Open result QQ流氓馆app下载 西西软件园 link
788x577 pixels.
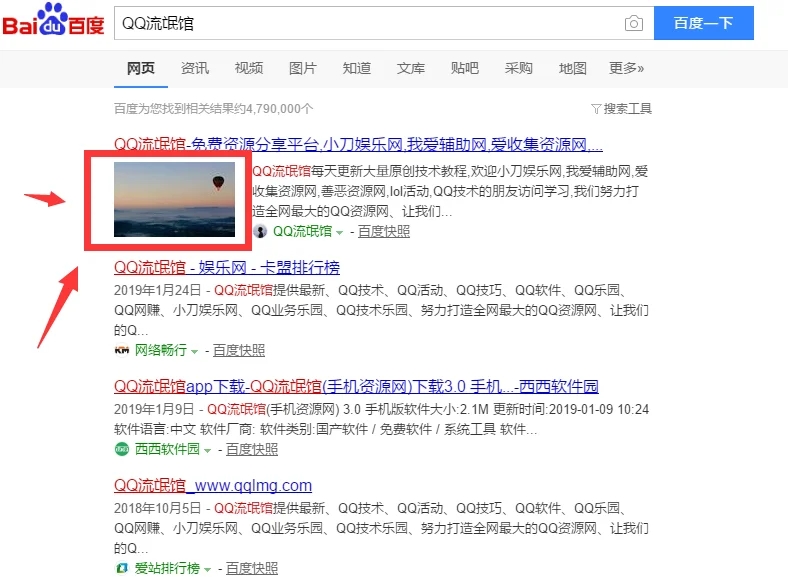coord(356,387)
